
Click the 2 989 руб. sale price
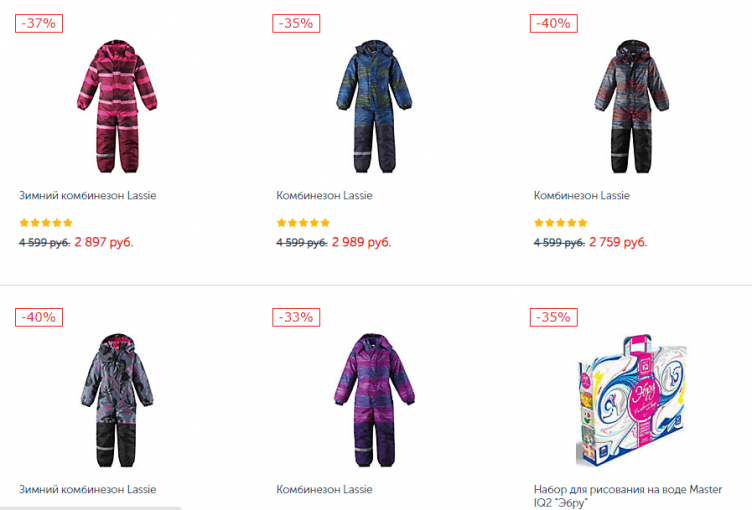click(362, 242)
